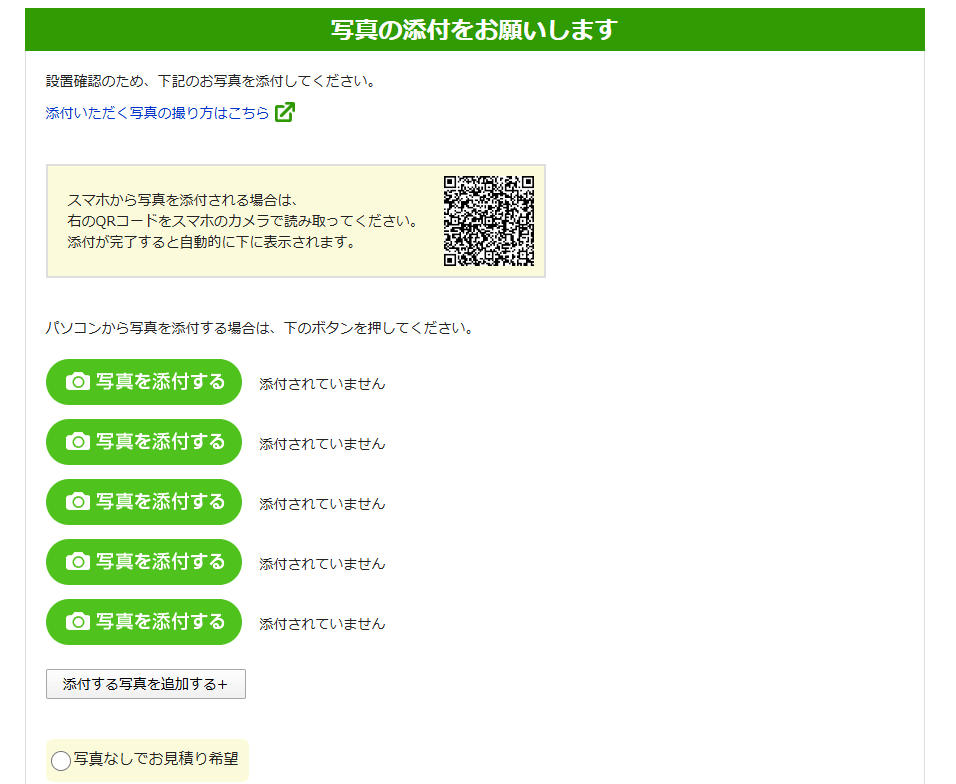This screenshot has width=956, height=784.
Task: Click camera icon on first attach button
Action: 78,382
